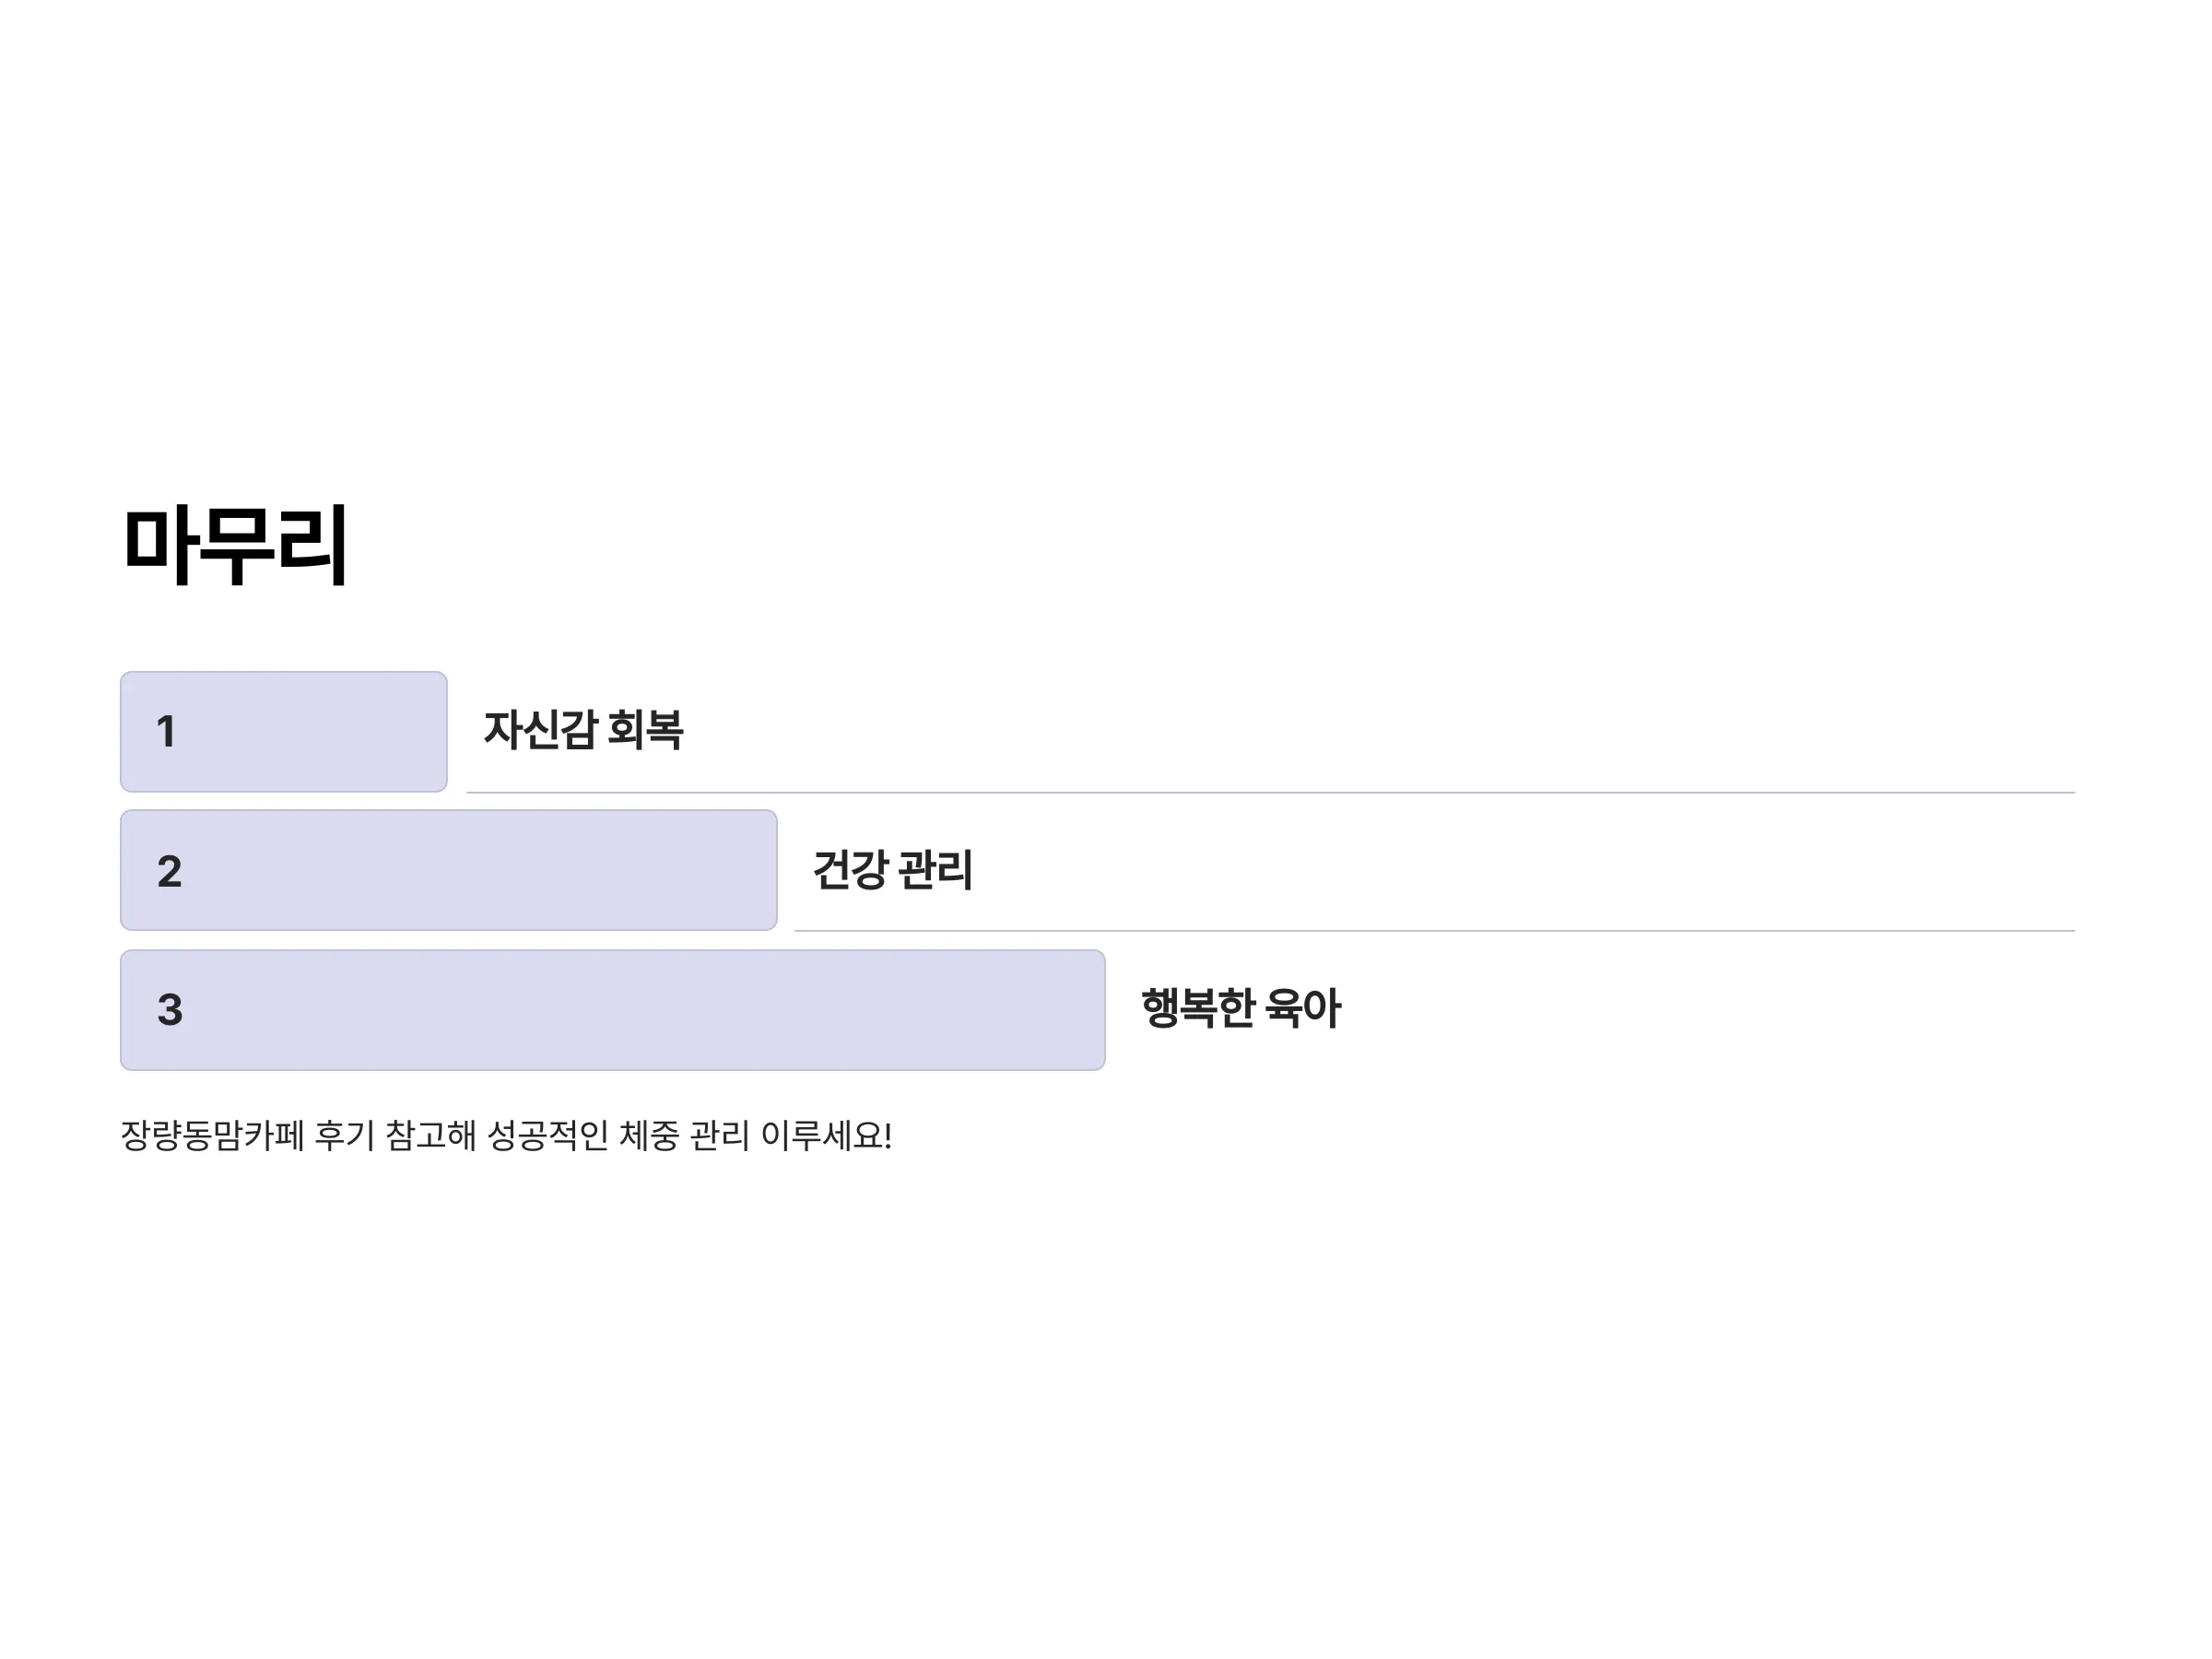Image resolution: width=2212 pixels, height=1659 pixels.
Task: Click the digit 1 inside the first bar
Action: [167, 732]
